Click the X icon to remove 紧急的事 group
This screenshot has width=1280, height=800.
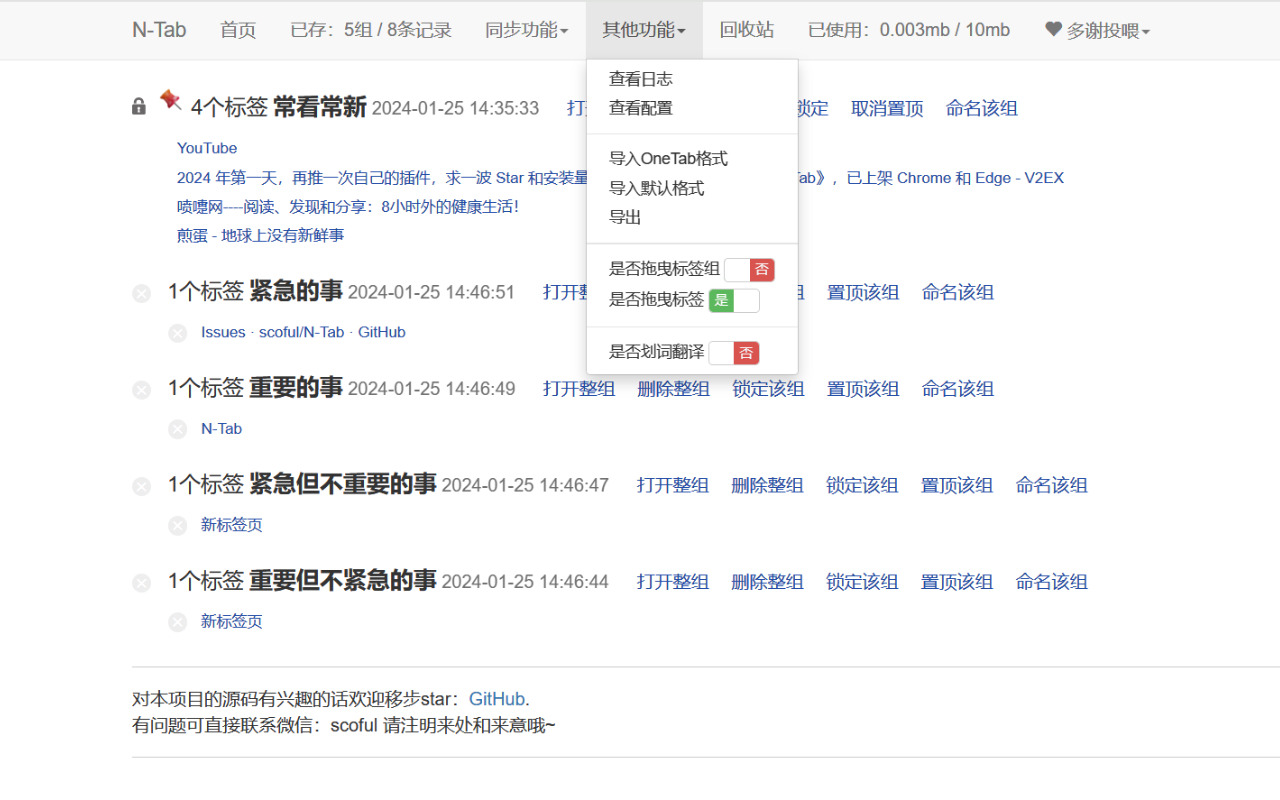(x=141, y=293)
